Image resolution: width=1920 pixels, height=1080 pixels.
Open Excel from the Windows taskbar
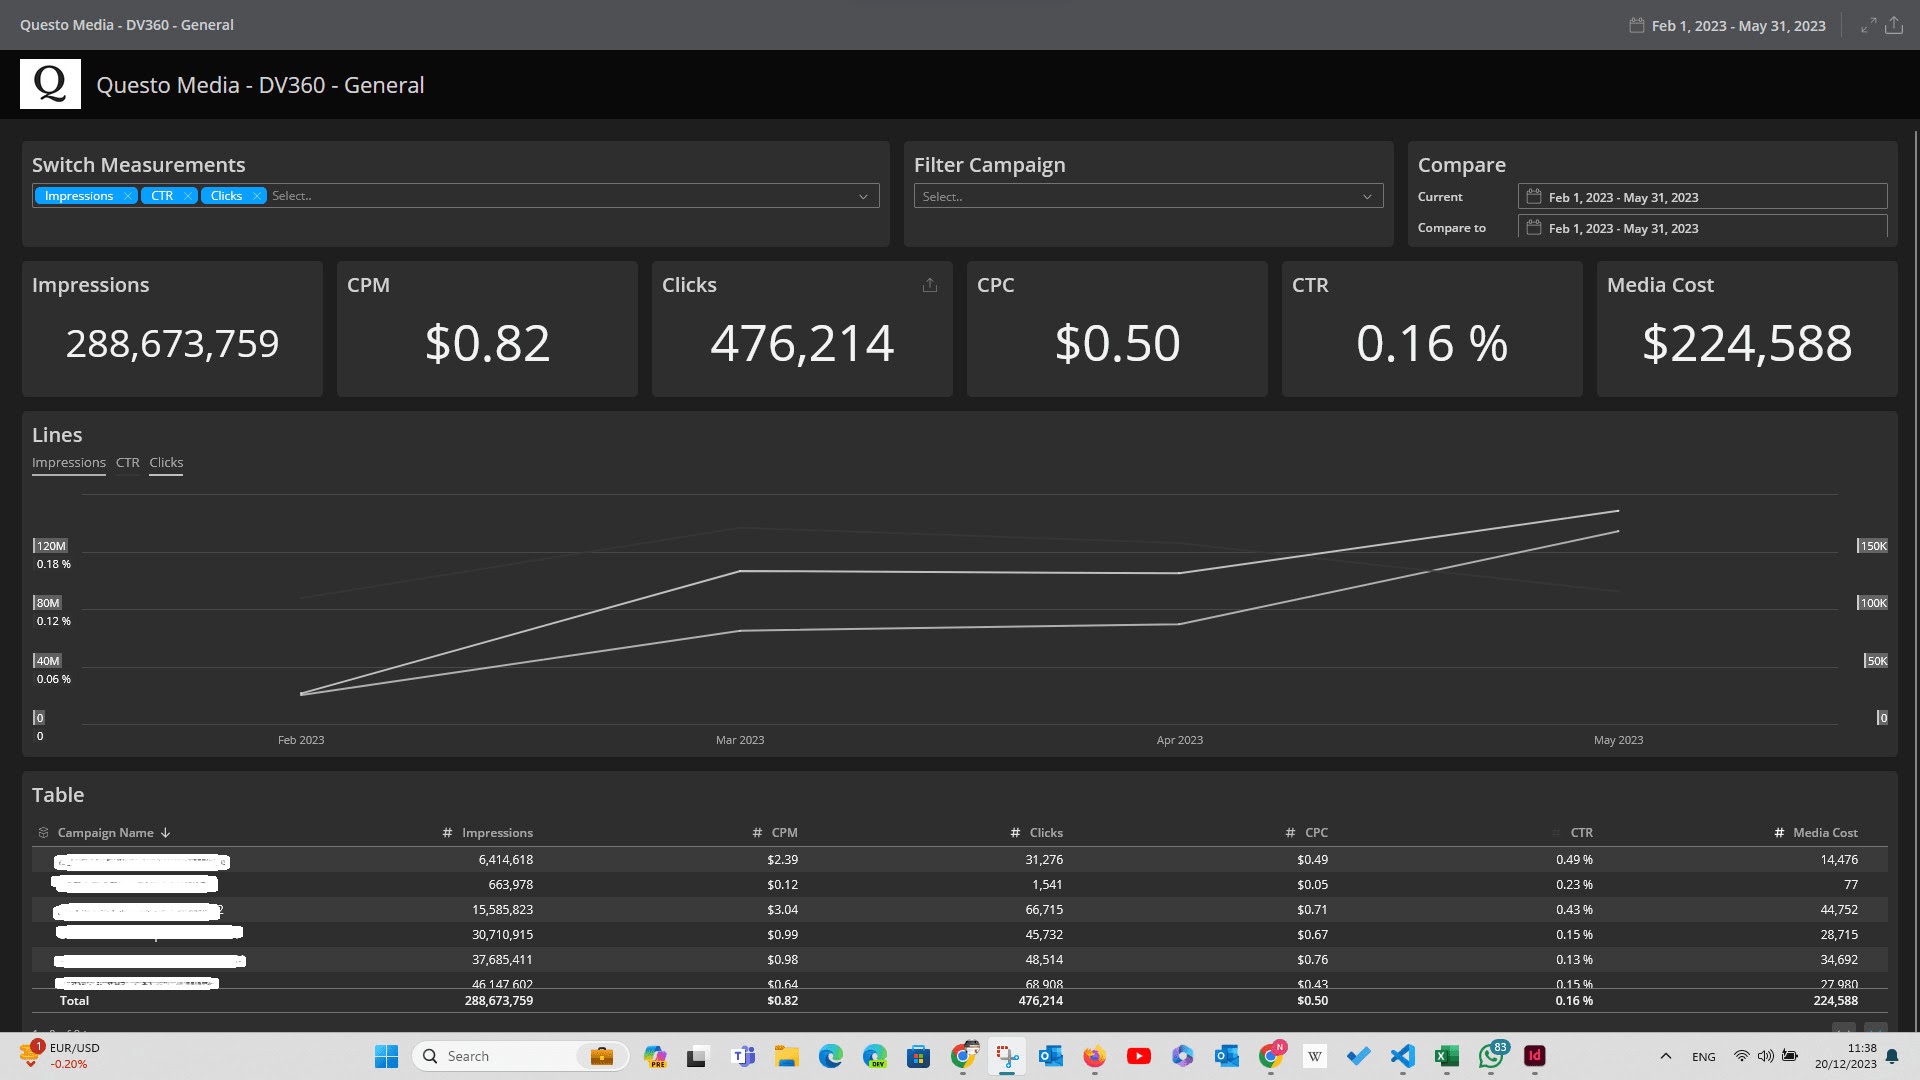tap(1446, 1056)
